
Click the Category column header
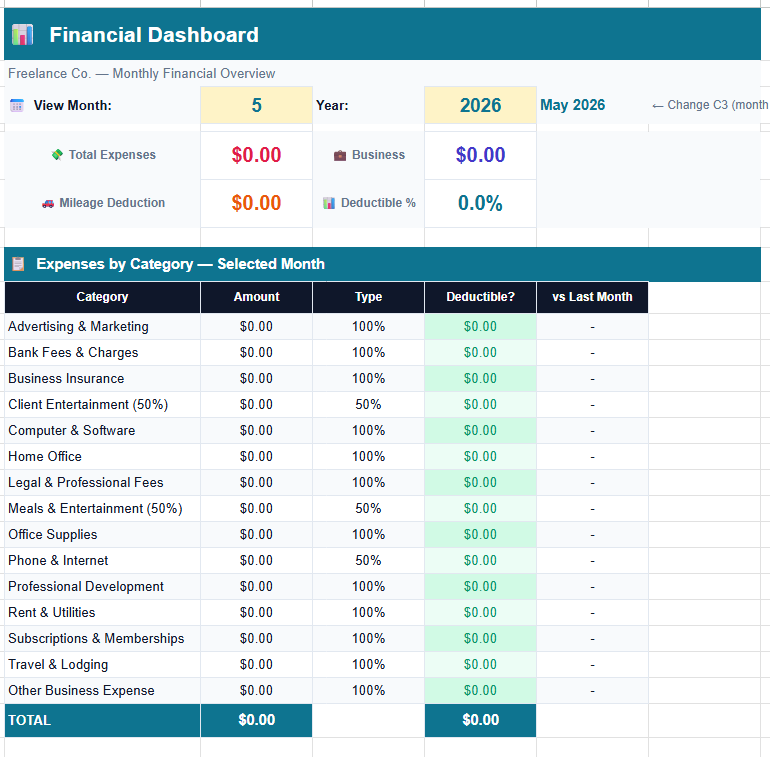pyautogui.click(x=102, y=297)
